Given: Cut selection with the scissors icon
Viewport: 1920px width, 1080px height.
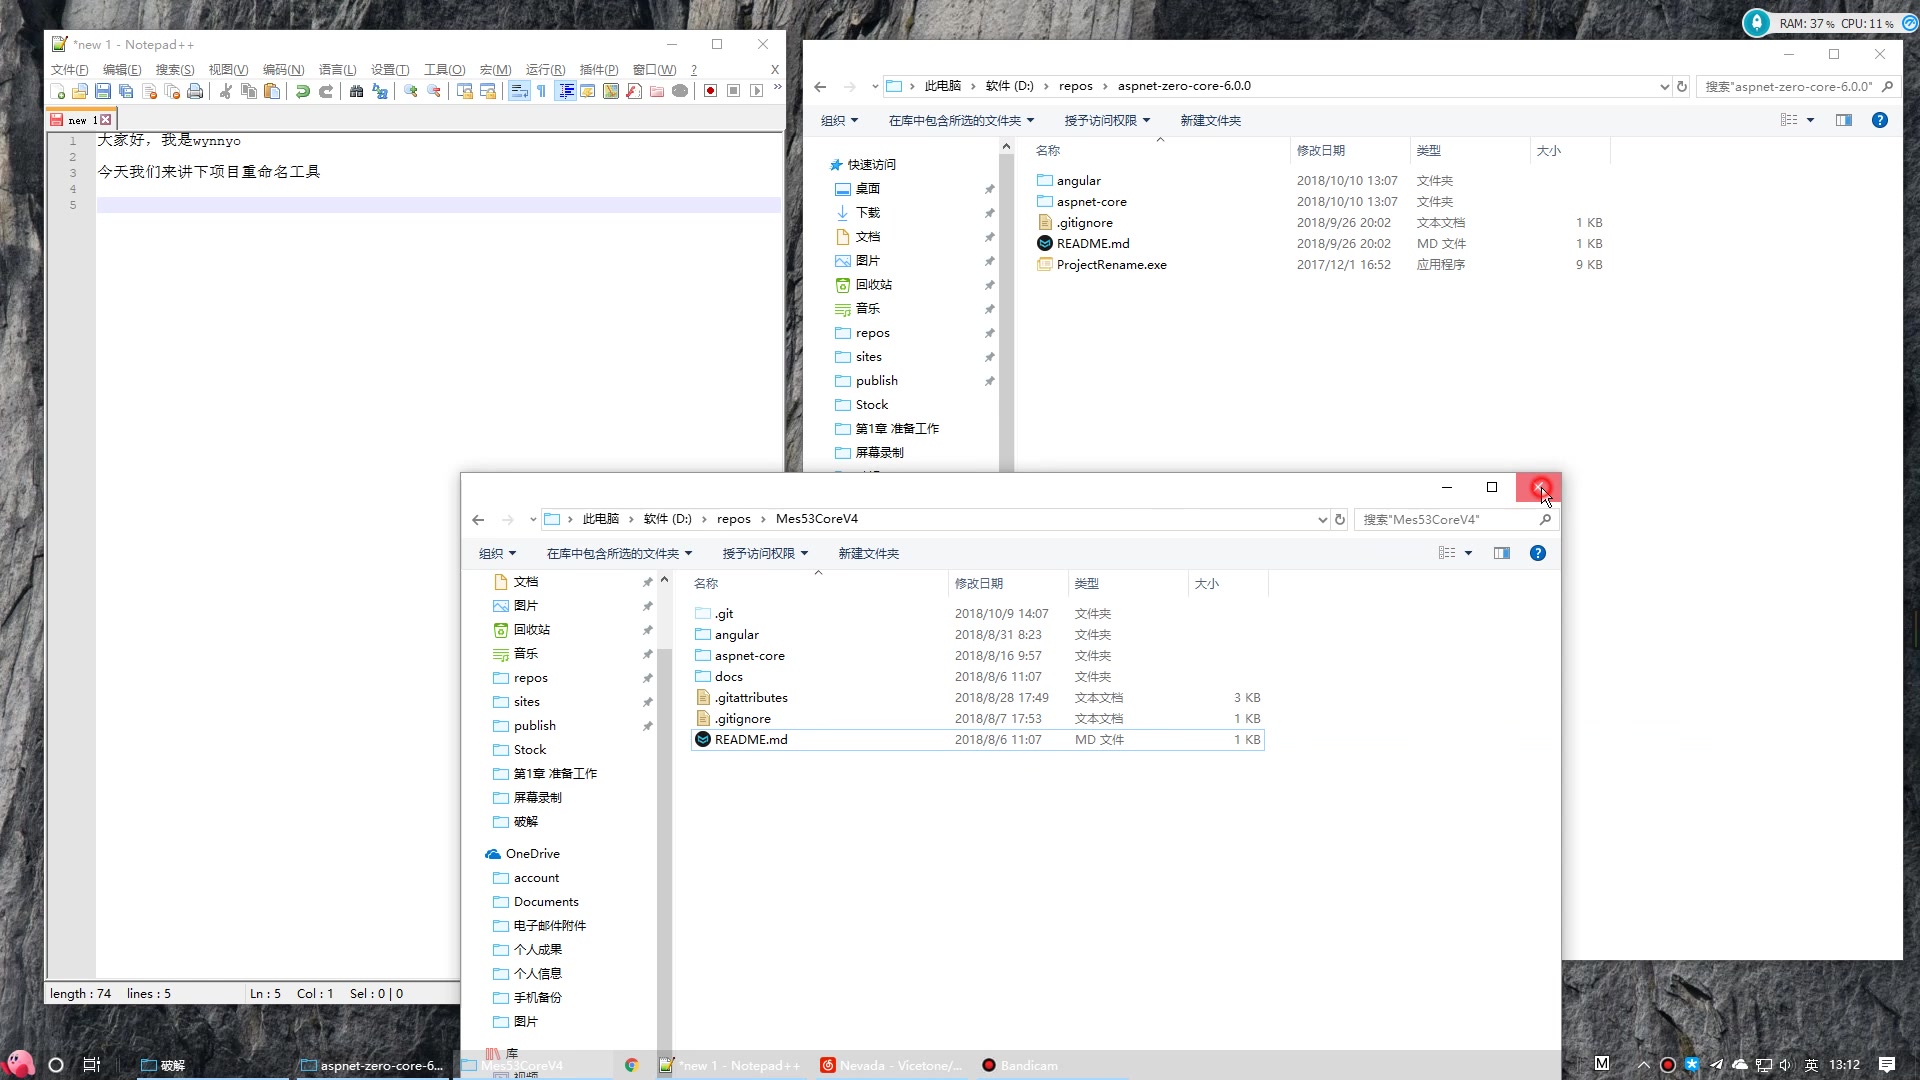Looking at the screenshot, I should [x=226, y=91].
